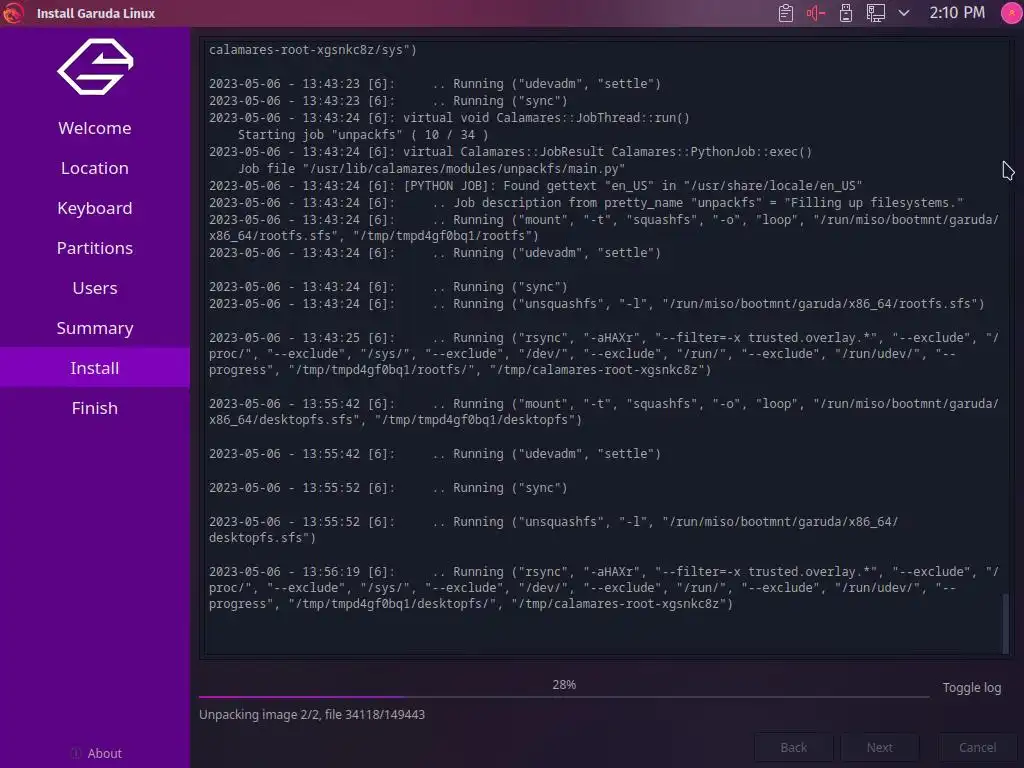Click the unsquashfs rootfs.sfs log entry
This screenshot has width=1024, height=768.
(x=596, y=304)
